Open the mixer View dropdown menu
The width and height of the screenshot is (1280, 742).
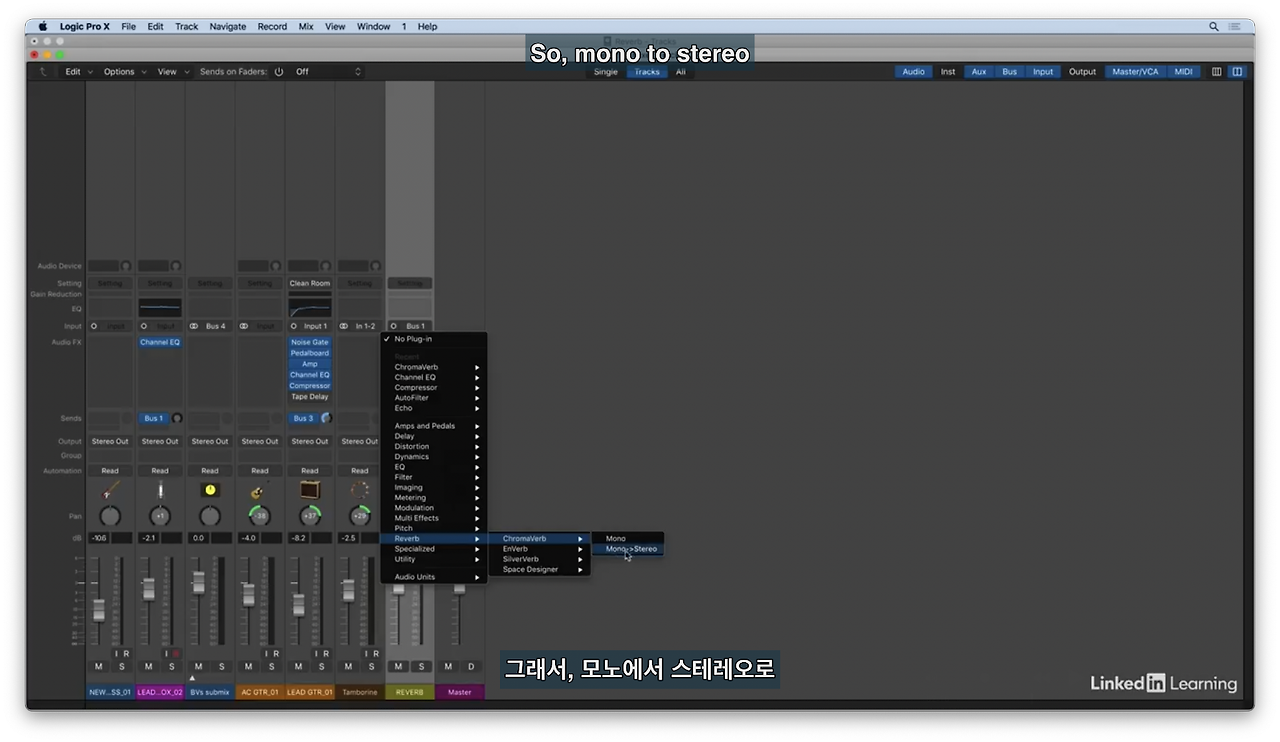click(x=172, y=72)
